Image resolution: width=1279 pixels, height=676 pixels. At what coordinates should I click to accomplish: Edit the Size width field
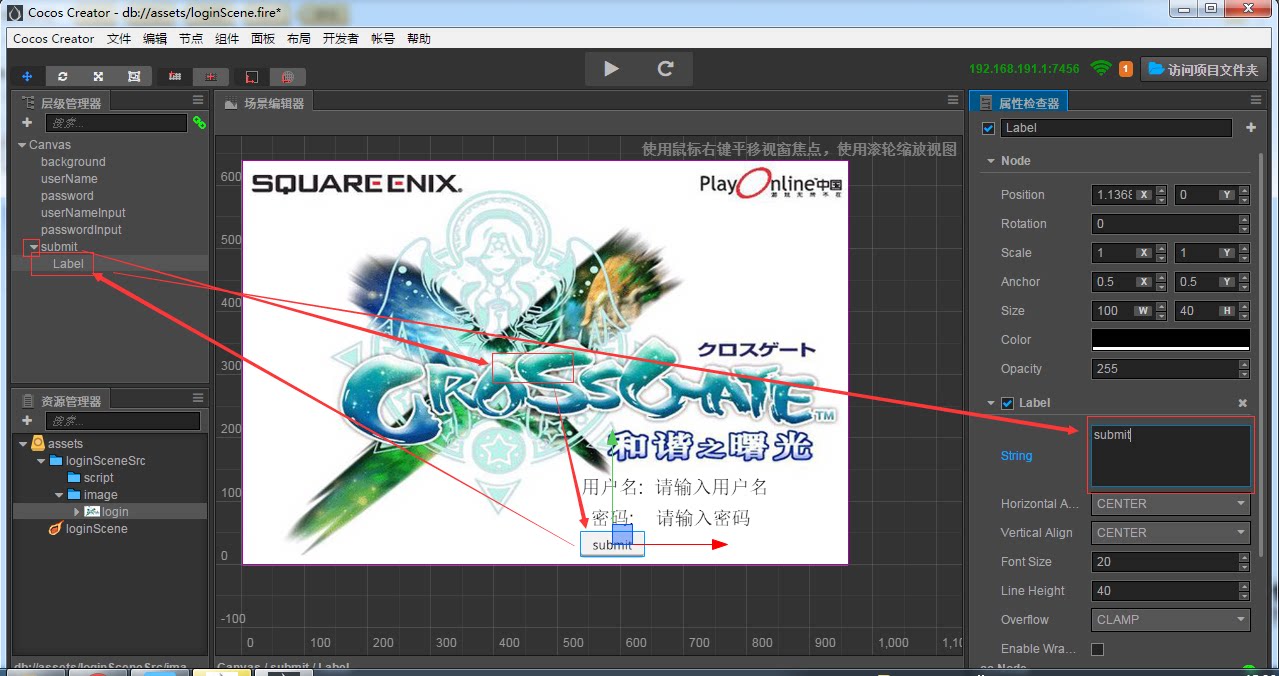pos(1113,311)
